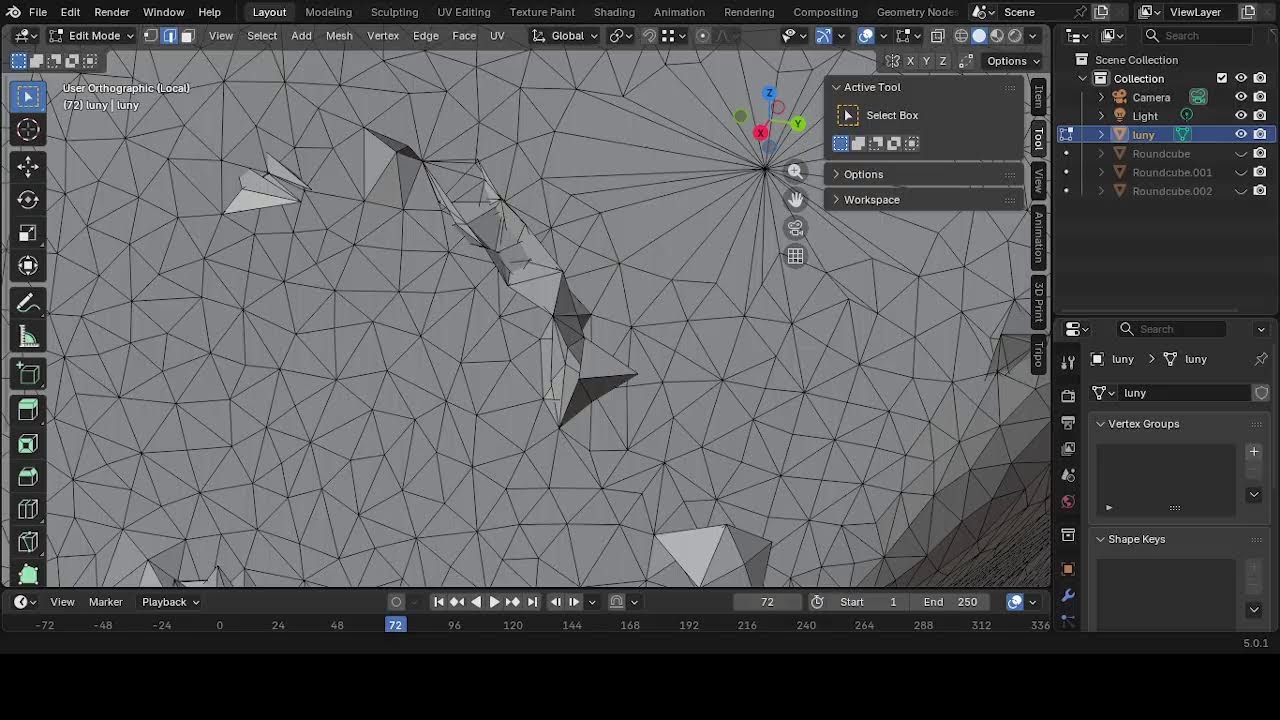The image size is (1280, 720).
Task: Choose the Loop Cut tool
Action: [x=28, y=510]
